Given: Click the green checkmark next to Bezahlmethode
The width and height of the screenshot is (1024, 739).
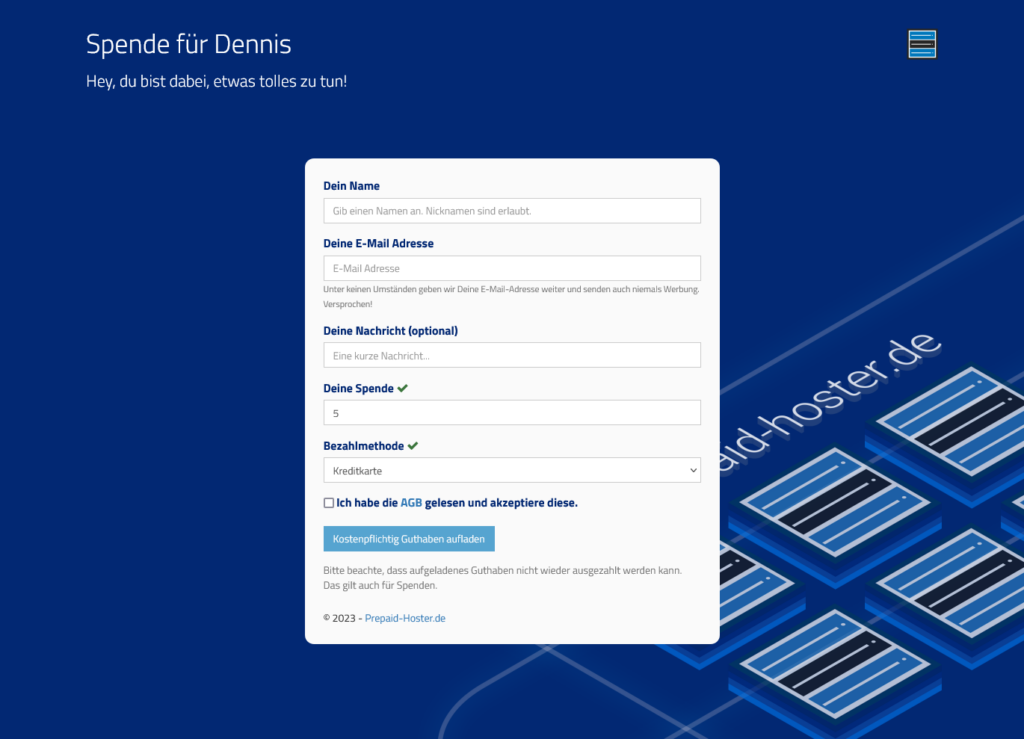Looking at the screenshot, I should pos(413,445).
